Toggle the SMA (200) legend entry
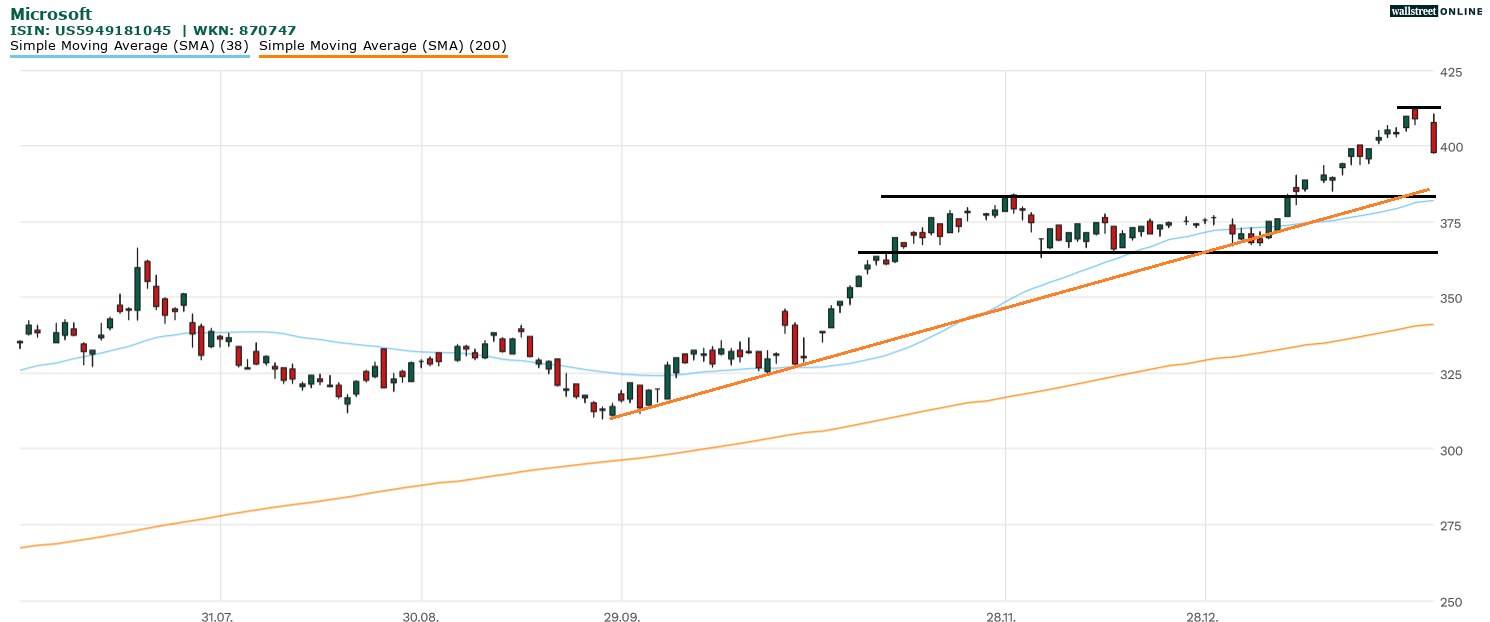1490x622 pixels. 383,45
